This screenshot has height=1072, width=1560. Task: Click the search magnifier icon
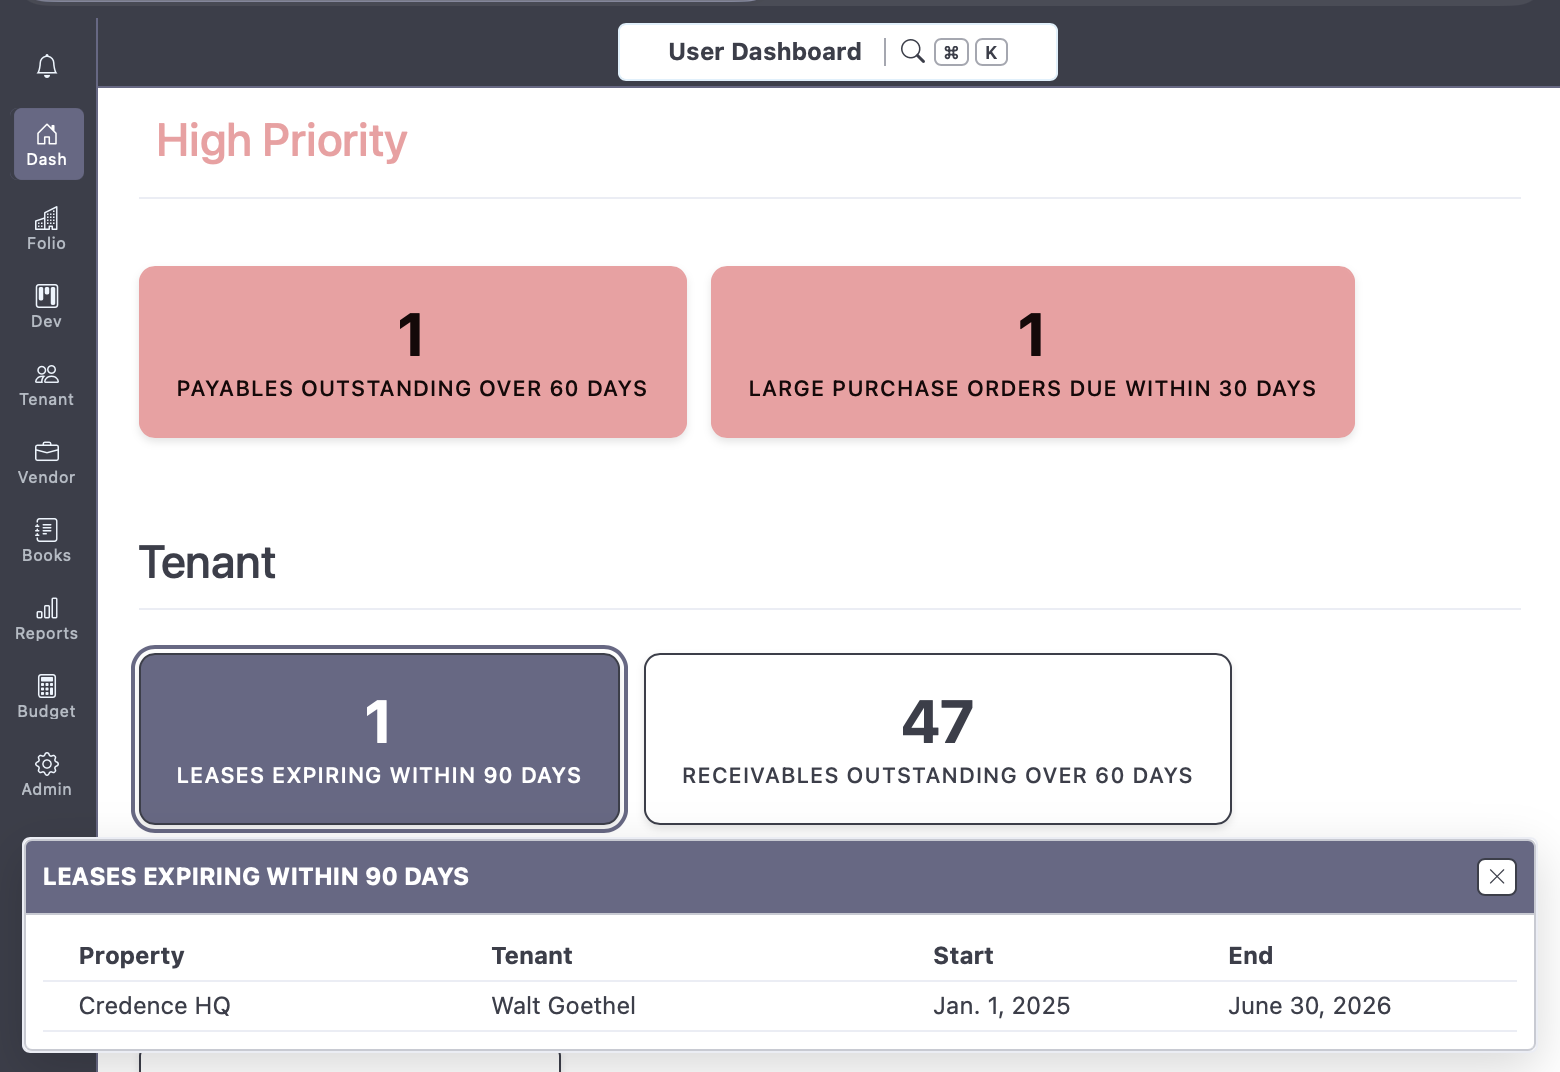pyautogui.click(x=912, y=51)
